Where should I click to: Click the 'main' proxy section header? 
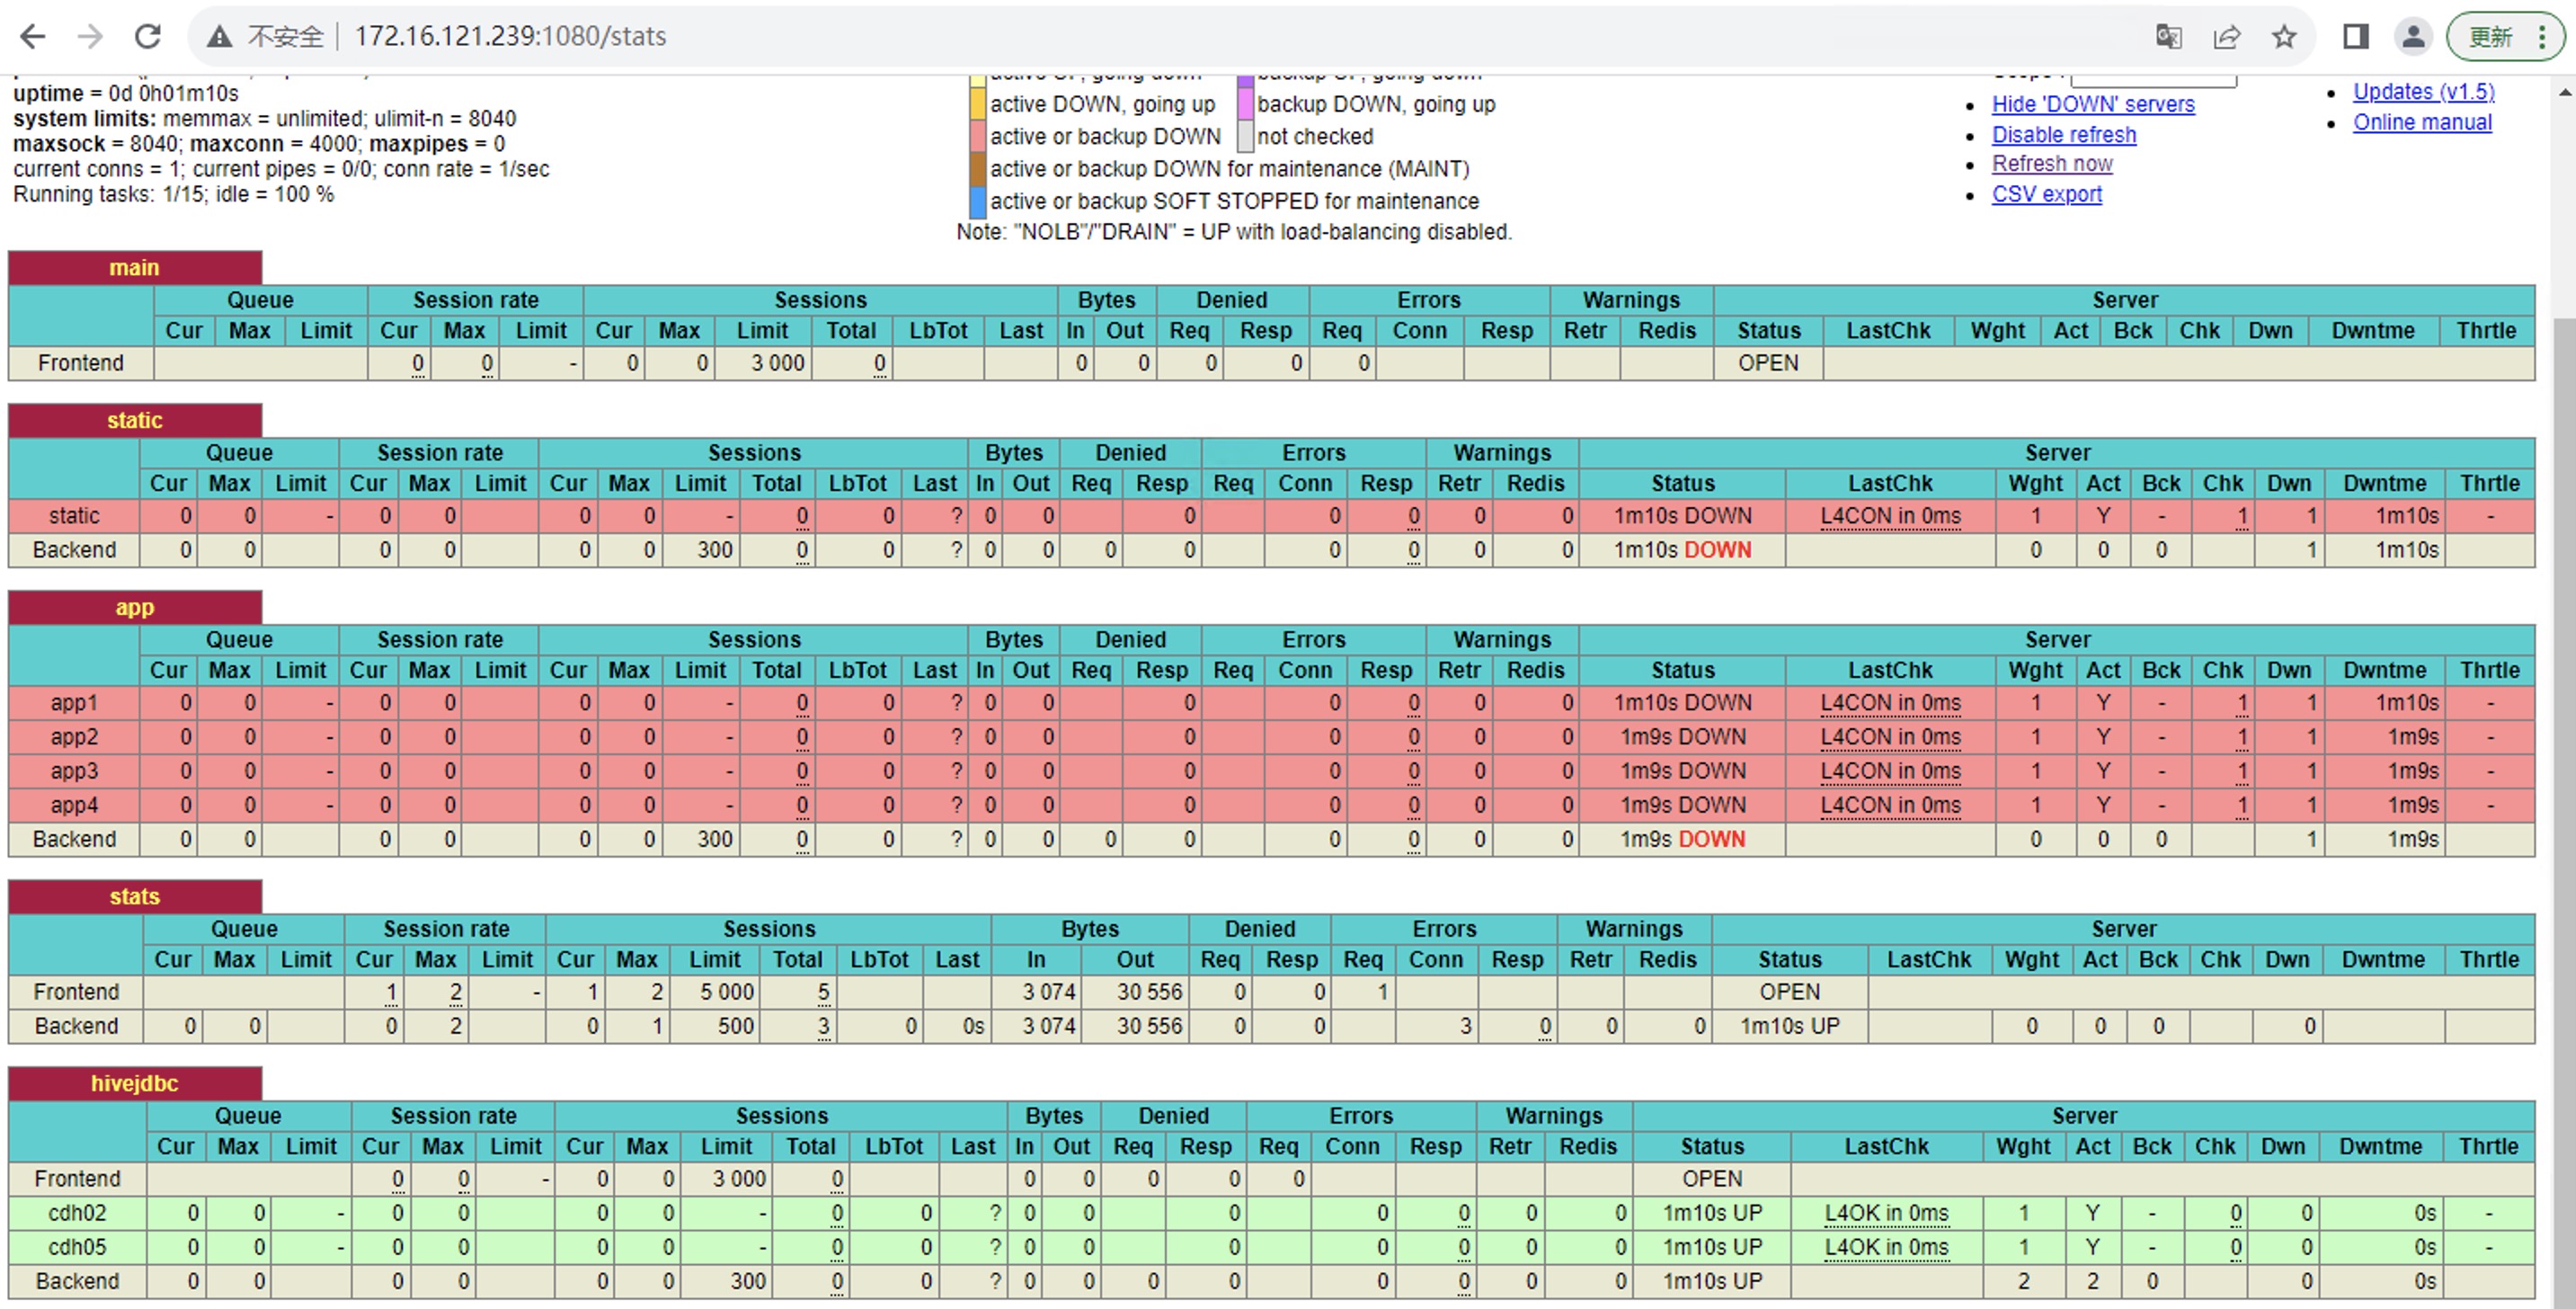tap(135, 268)
